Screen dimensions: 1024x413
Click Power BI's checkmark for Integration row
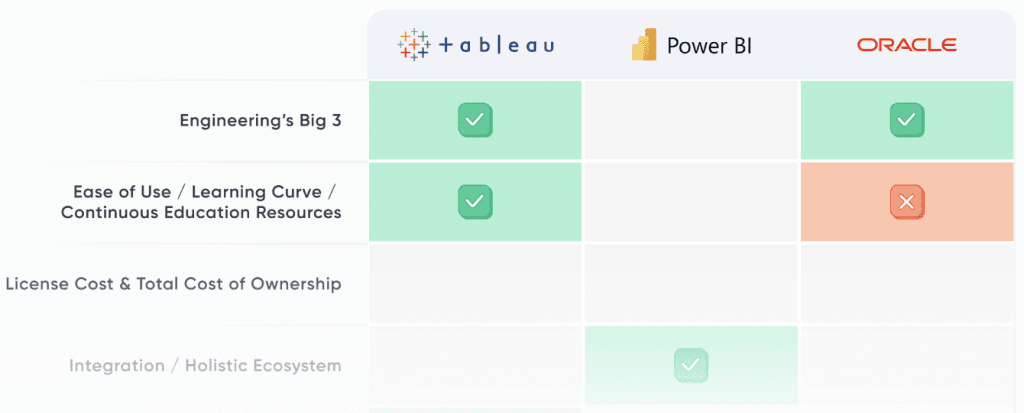[690, 365]
